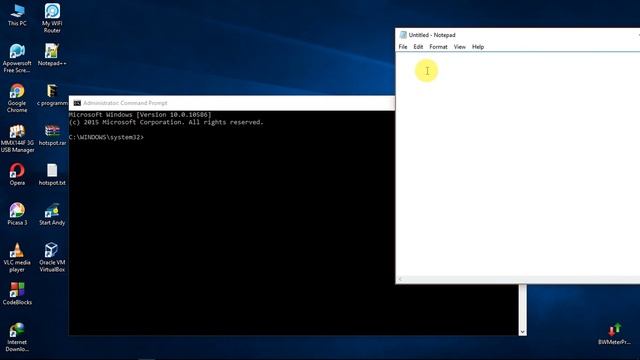This screenshot has height=360, width=640.
Task: Open Picasa 3 desktop icon
Action: pyautogui.click(x=17, y=214)
